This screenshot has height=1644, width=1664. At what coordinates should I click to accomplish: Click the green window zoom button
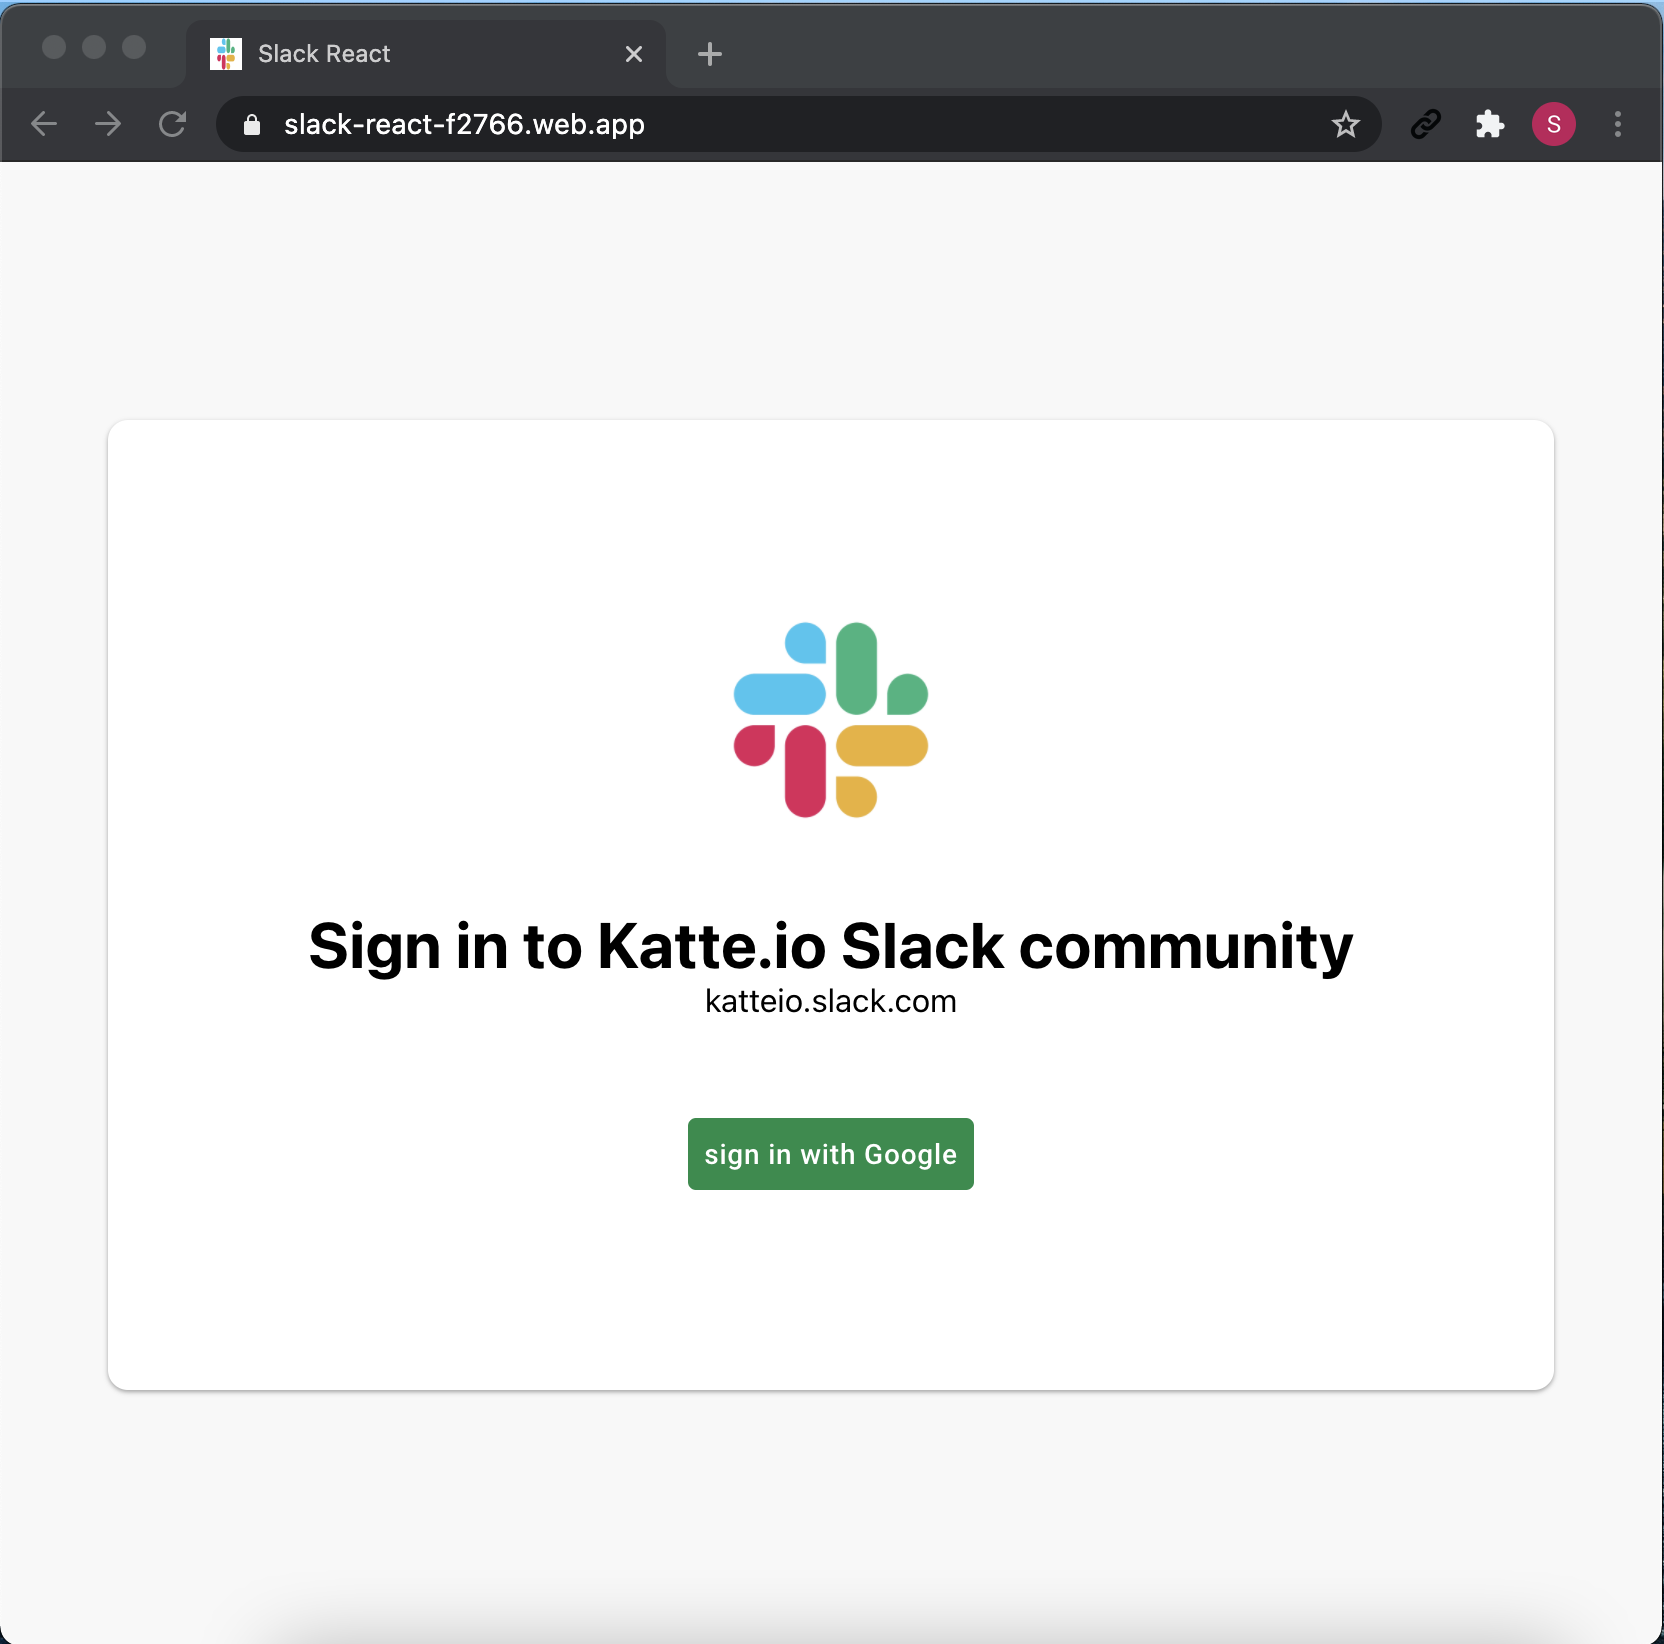(134, 47)
